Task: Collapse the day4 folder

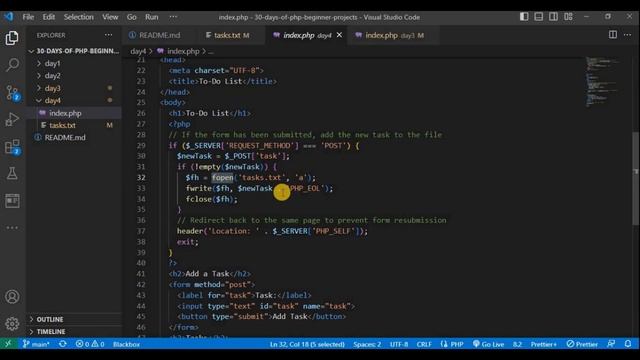Action: click(52, 100)
